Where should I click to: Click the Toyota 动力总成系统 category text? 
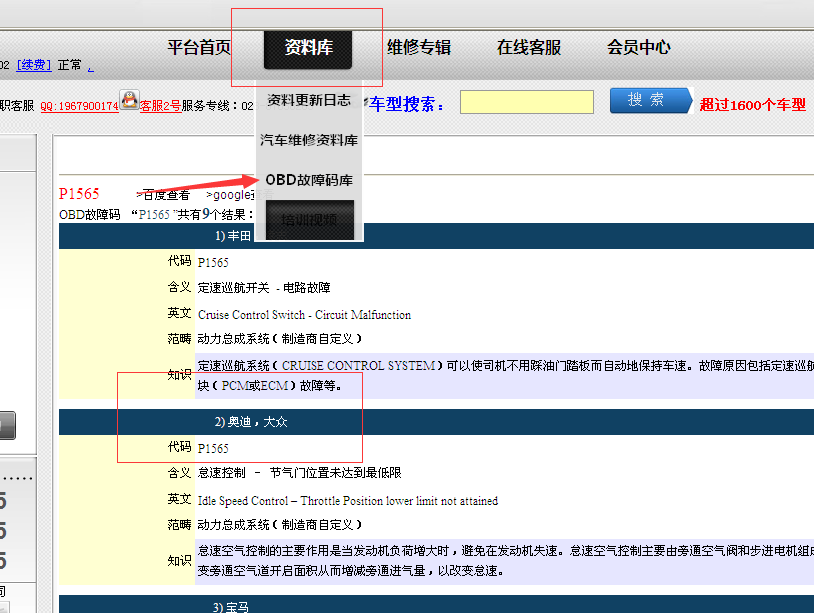click(x=279, y=339)
